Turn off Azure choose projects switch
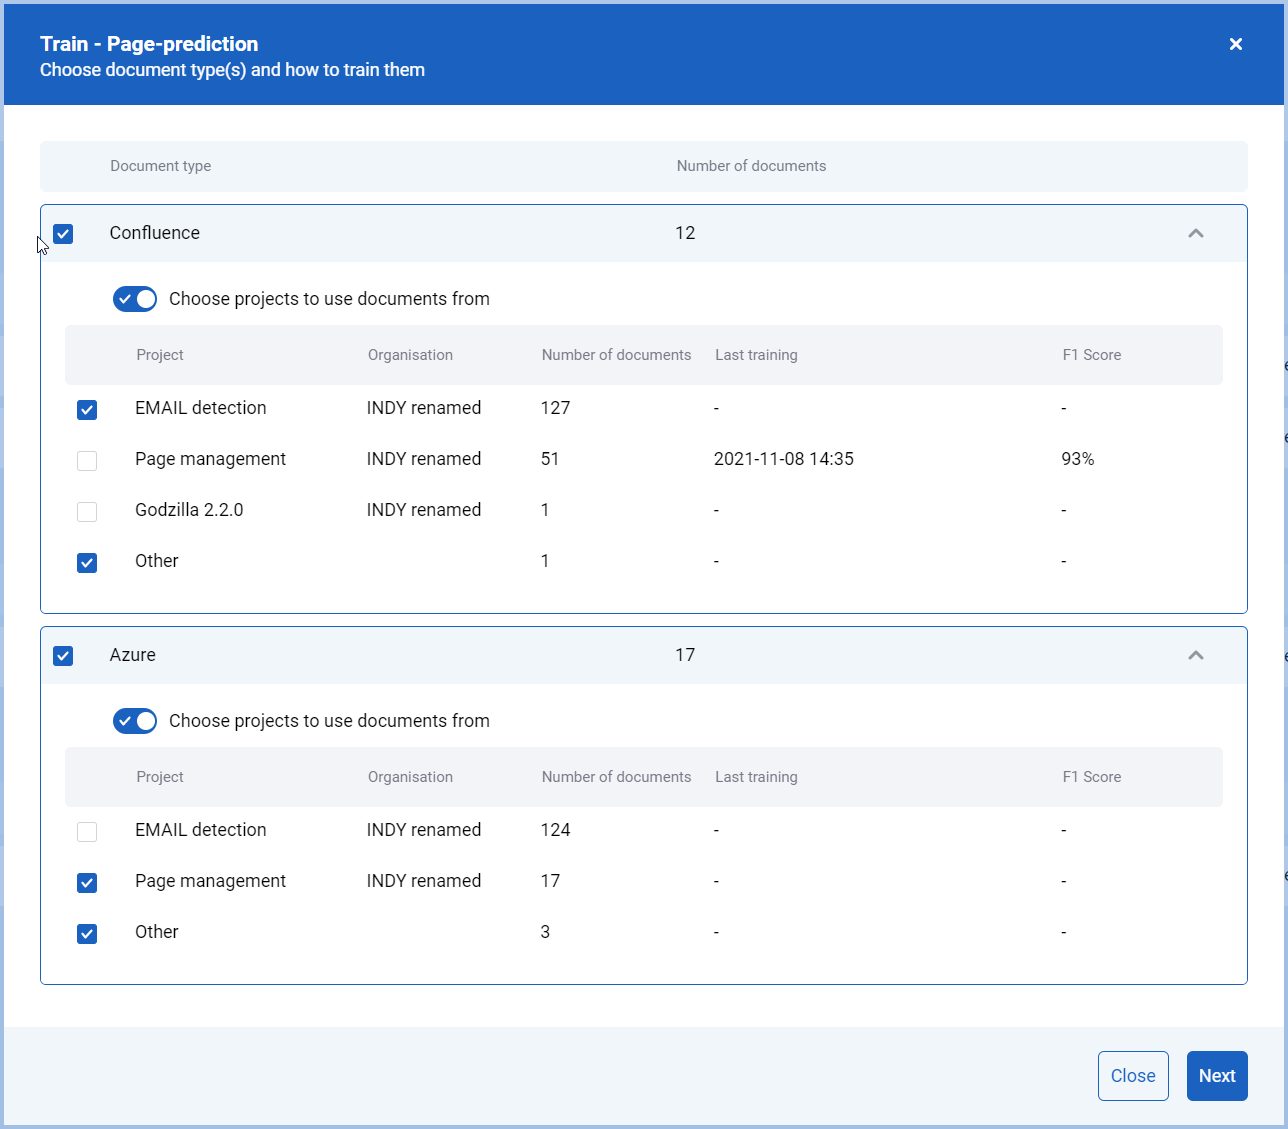This screenshot has width=1288, height=1129. point(135,721)
